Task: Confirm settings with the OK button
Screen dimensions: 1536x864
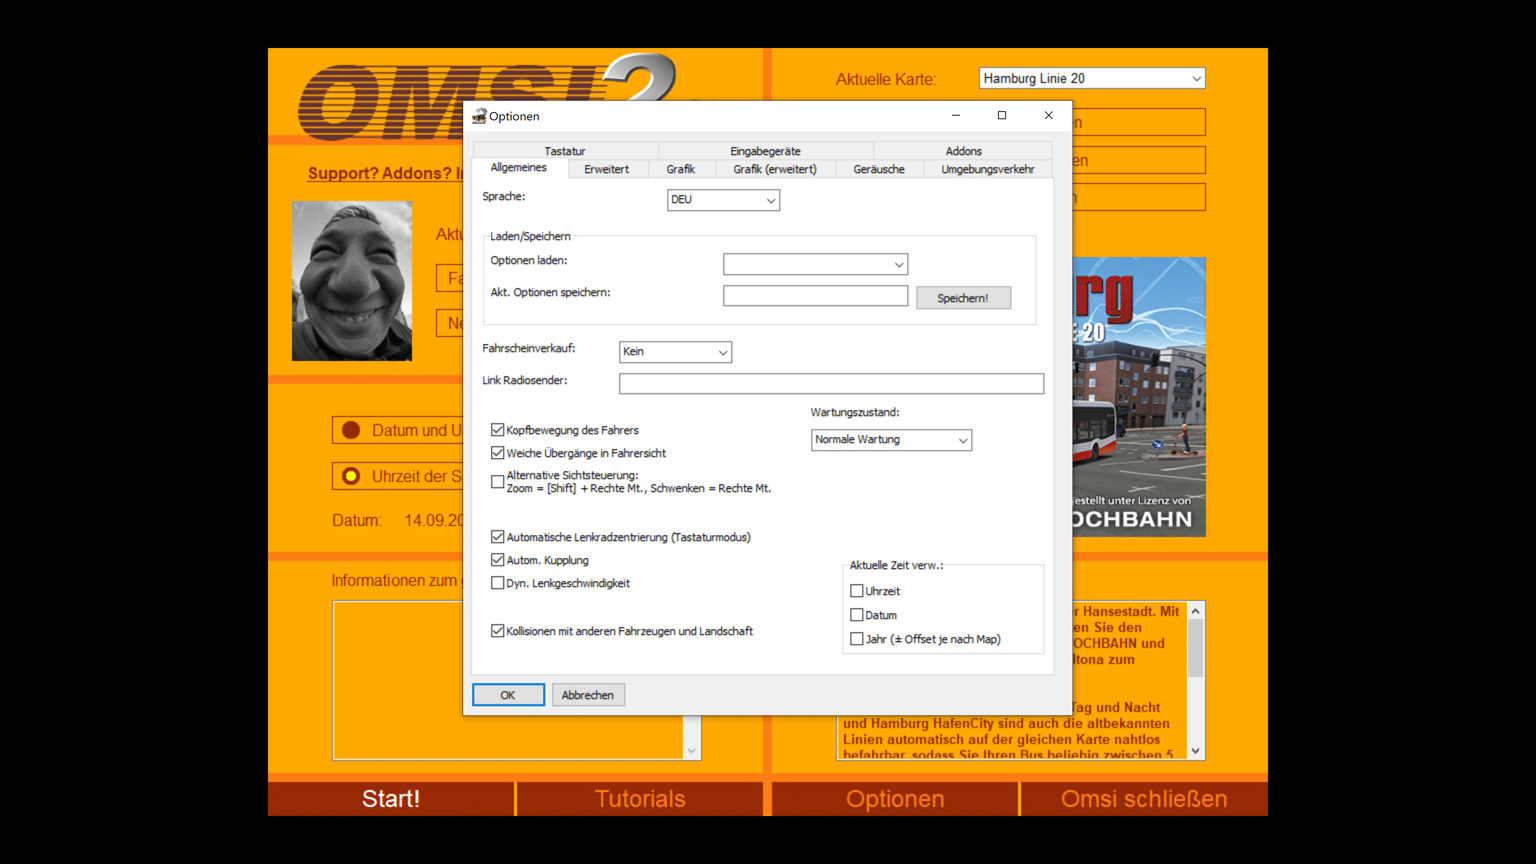Action: coord(508,695)
